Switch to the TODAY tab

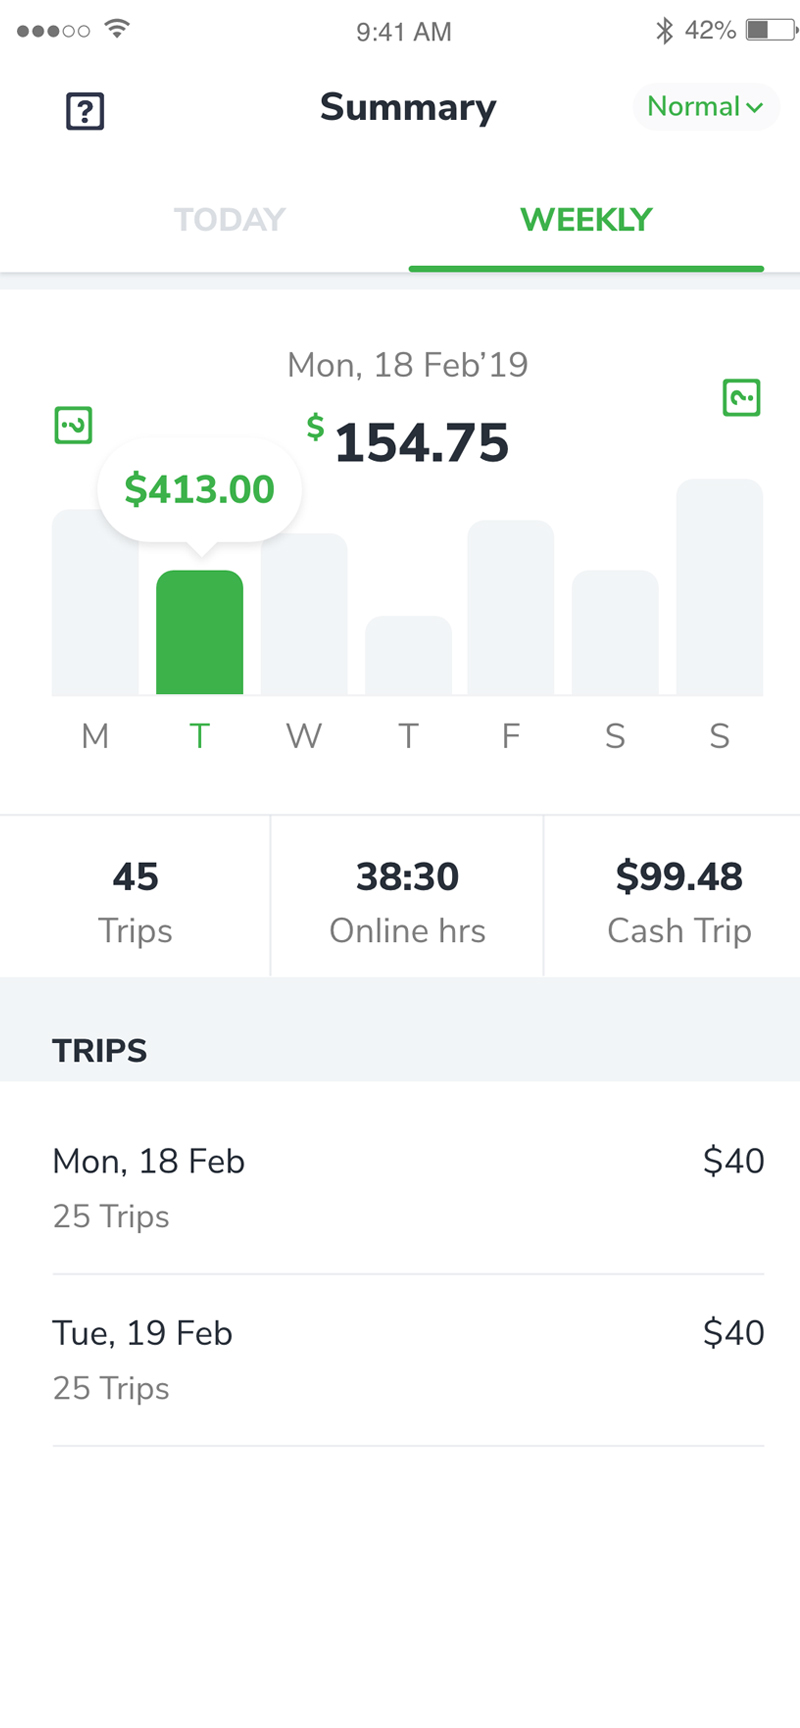(x=230, y=219)
